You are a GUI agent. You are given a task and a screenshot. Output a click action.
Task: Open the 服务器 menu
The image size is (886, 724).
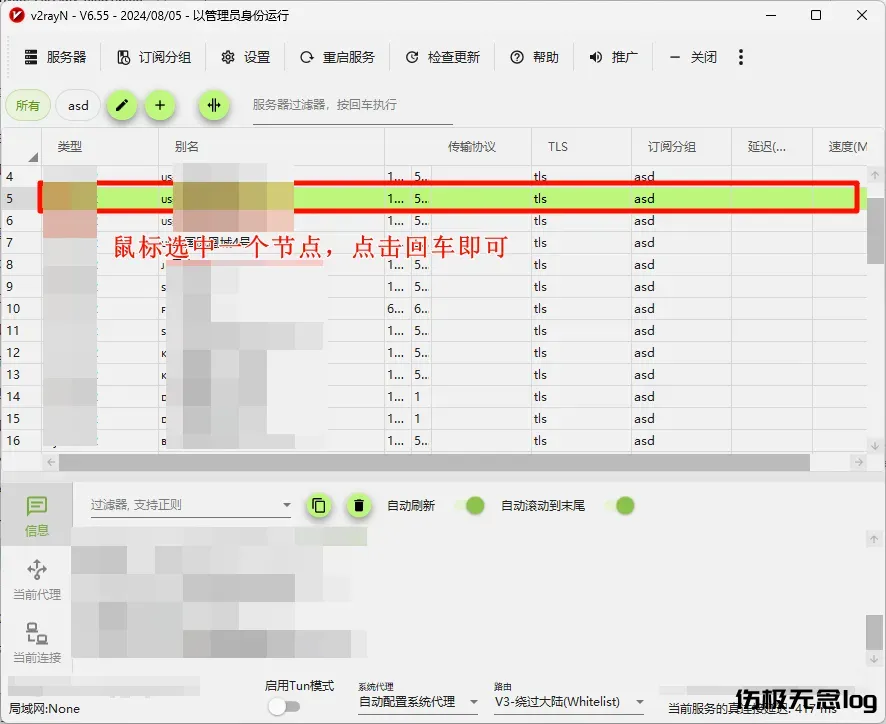click(x=55, y=57)
